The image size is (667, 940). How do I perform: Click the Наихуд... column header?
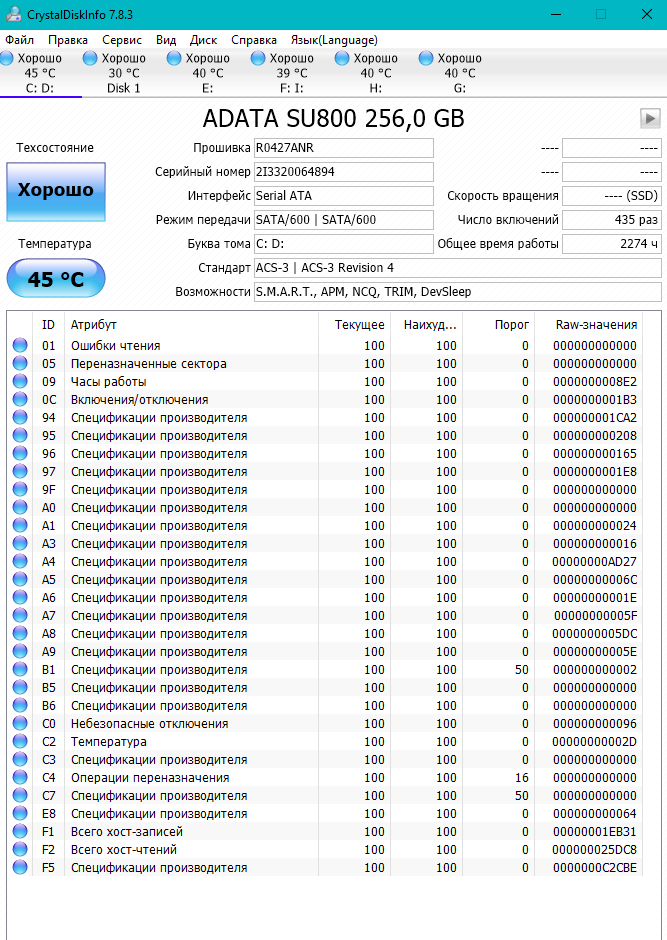pos(426,325)
